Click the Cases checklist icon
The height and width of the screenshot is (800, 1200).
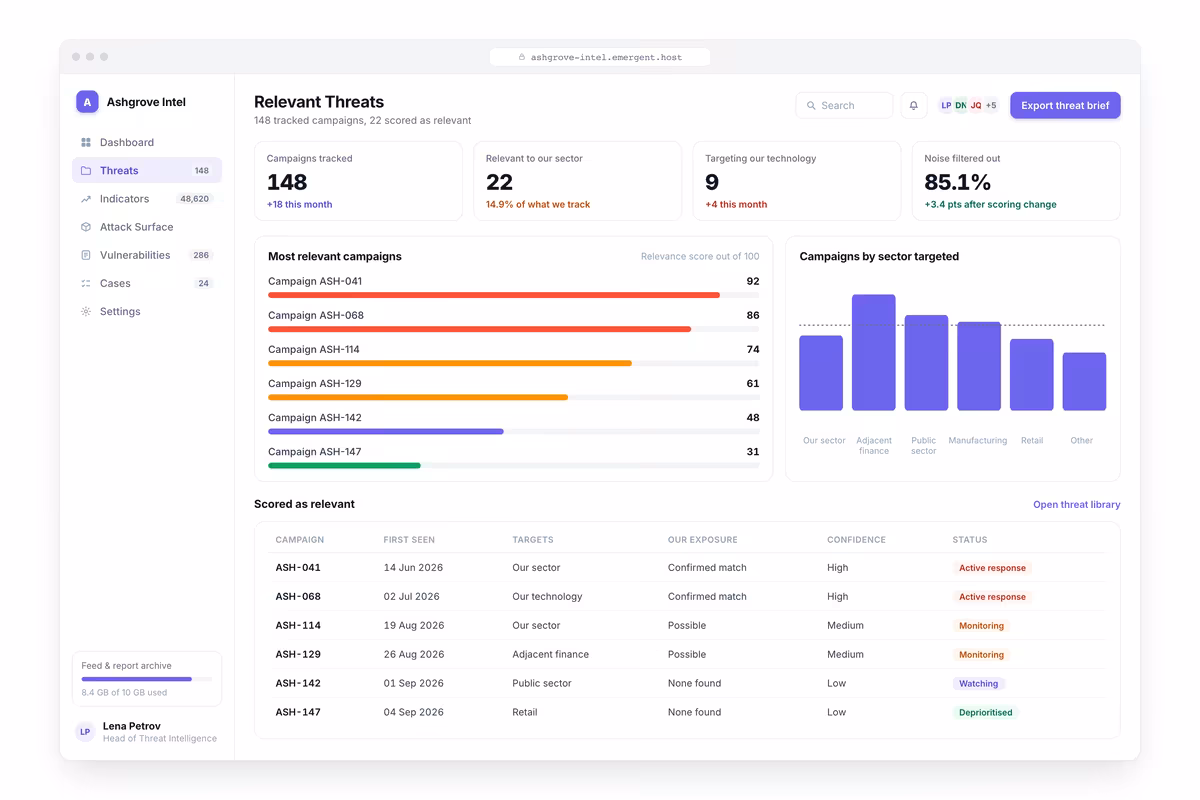[x=86, y=283]
